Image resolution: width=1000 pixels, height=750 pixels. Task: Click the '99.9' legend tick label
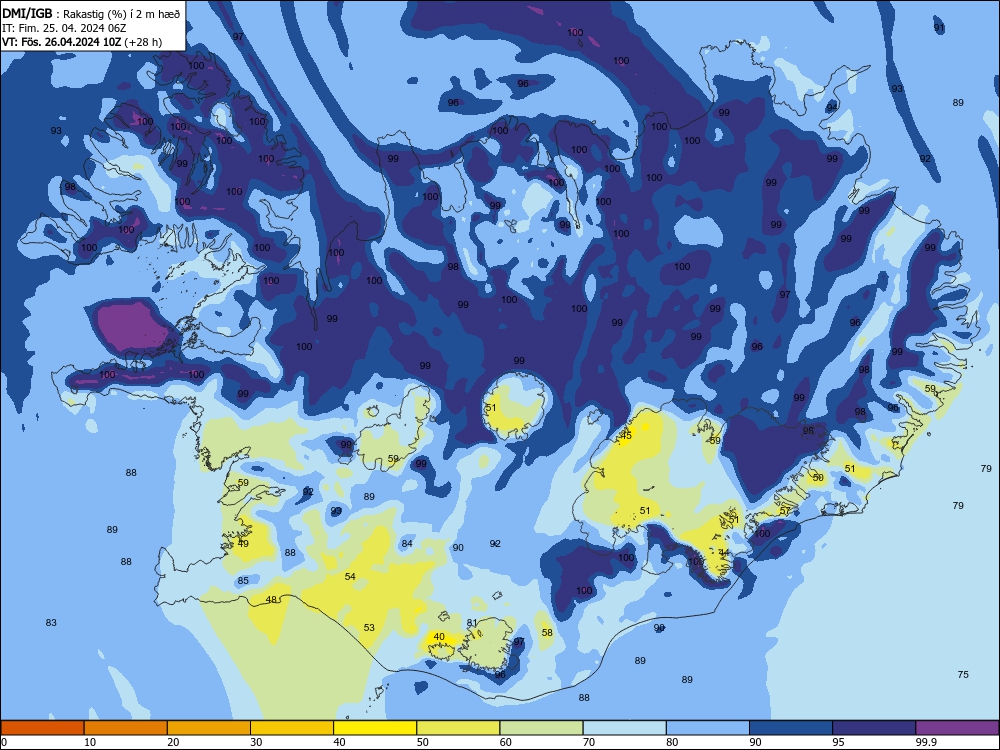925,742
